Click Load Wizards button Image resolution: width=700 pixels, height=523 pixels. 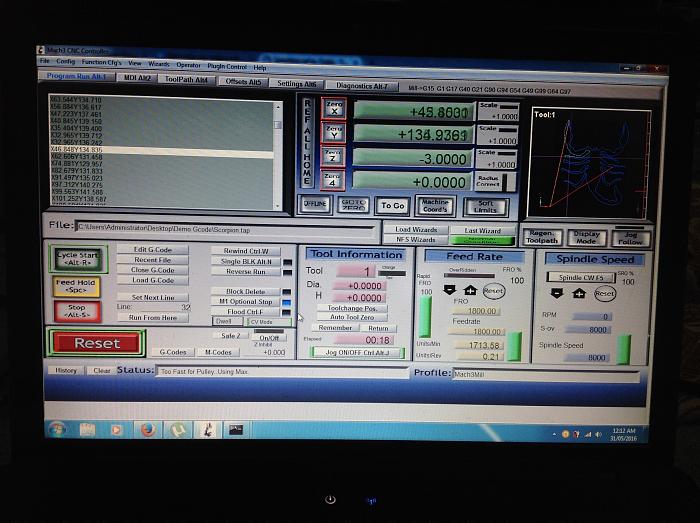point(416,230)
